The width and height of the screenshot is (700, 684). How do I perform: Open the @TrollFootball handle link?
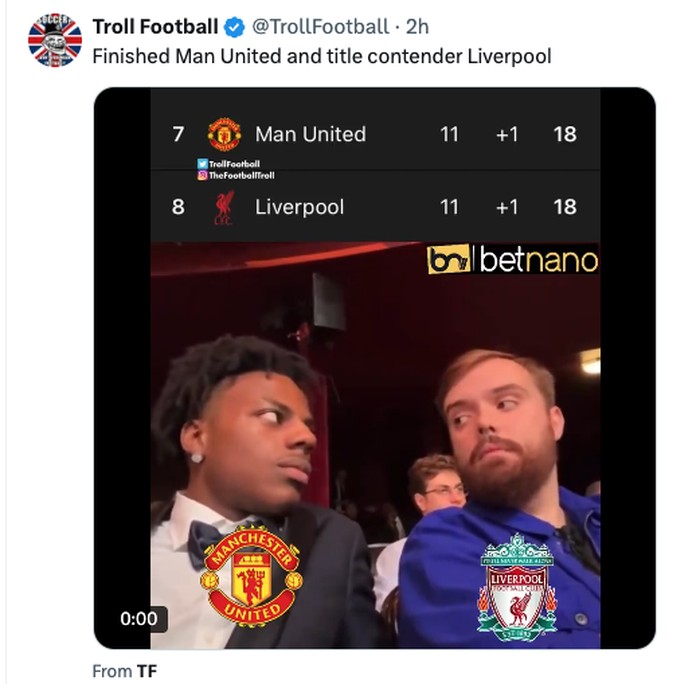tap(320, 27)
